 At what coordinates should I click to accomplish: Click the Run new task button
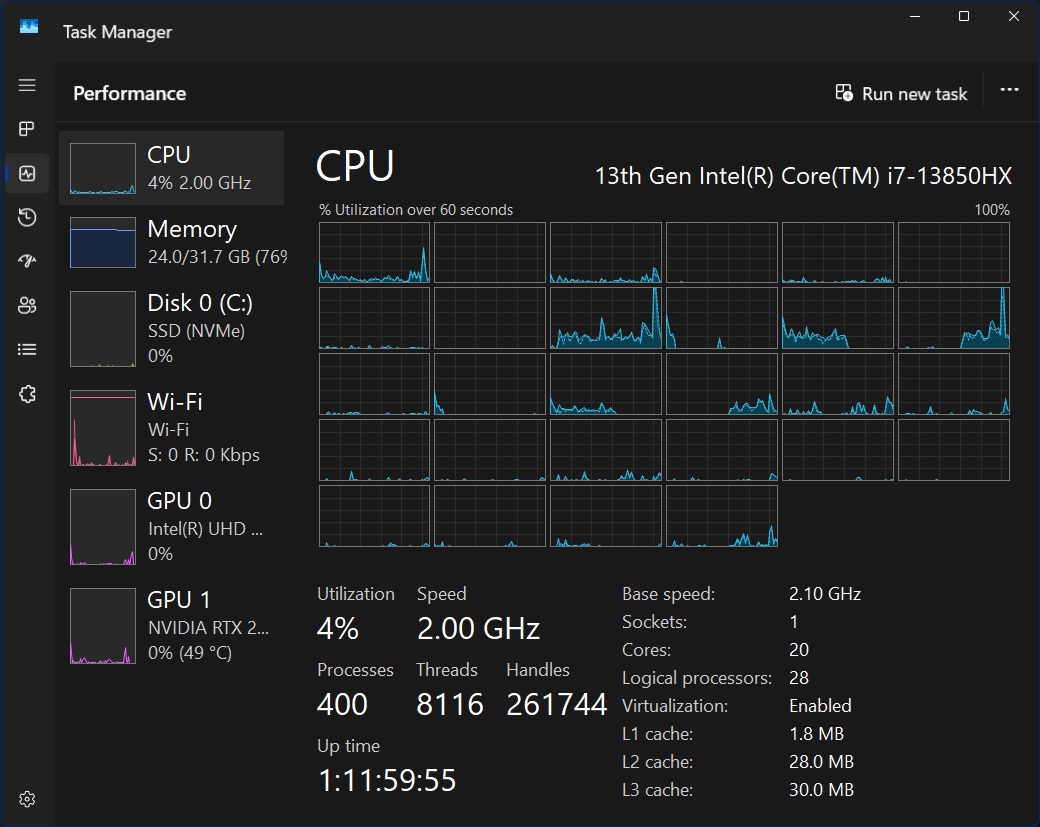pos(901,93)
